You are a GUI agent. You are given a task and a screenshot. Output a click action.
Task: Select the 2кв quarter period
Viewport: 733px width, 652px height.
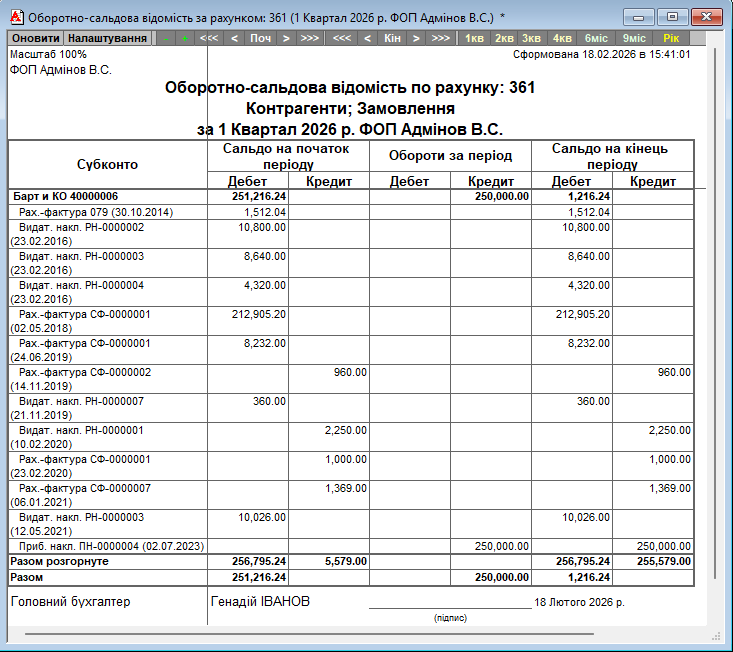click(504, 38)
